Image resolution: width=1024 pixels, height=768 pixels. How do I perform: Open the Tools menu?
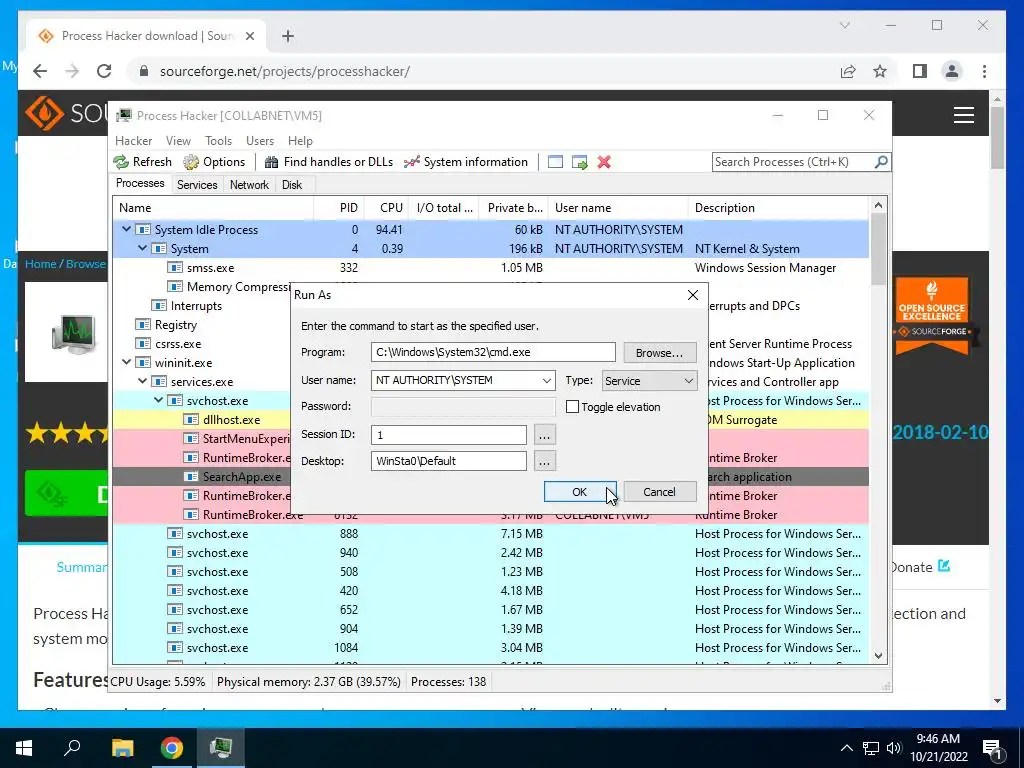(218, 140)
